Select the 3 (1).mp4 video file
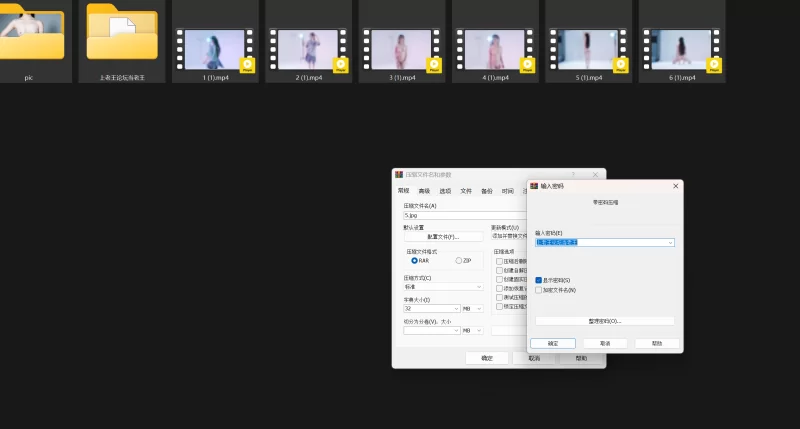The width and height of the screenshot is (800, 429). point(401,48)
